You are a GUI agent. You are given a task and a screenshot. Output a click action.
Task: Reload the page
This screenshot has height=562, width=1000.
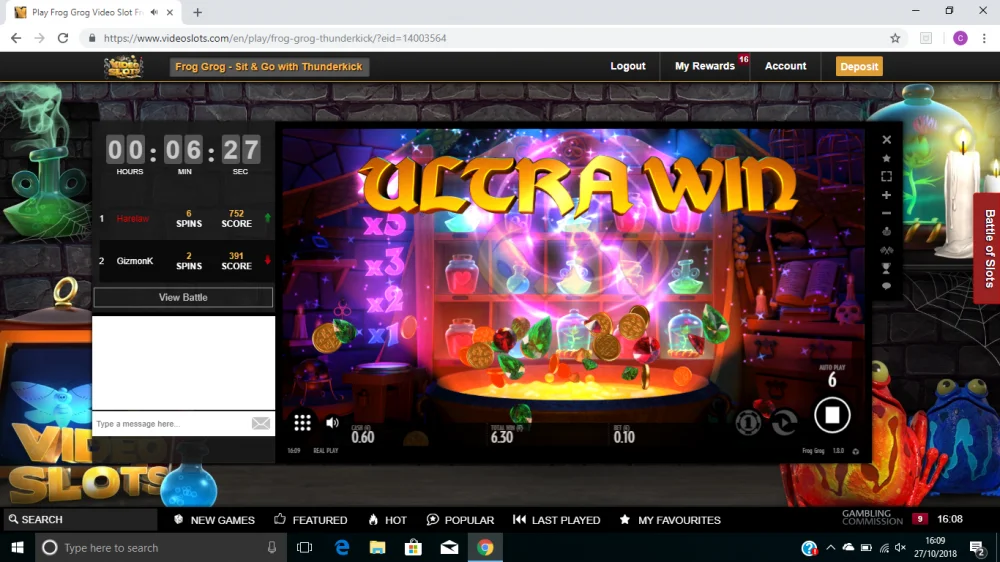pos(62,38)
